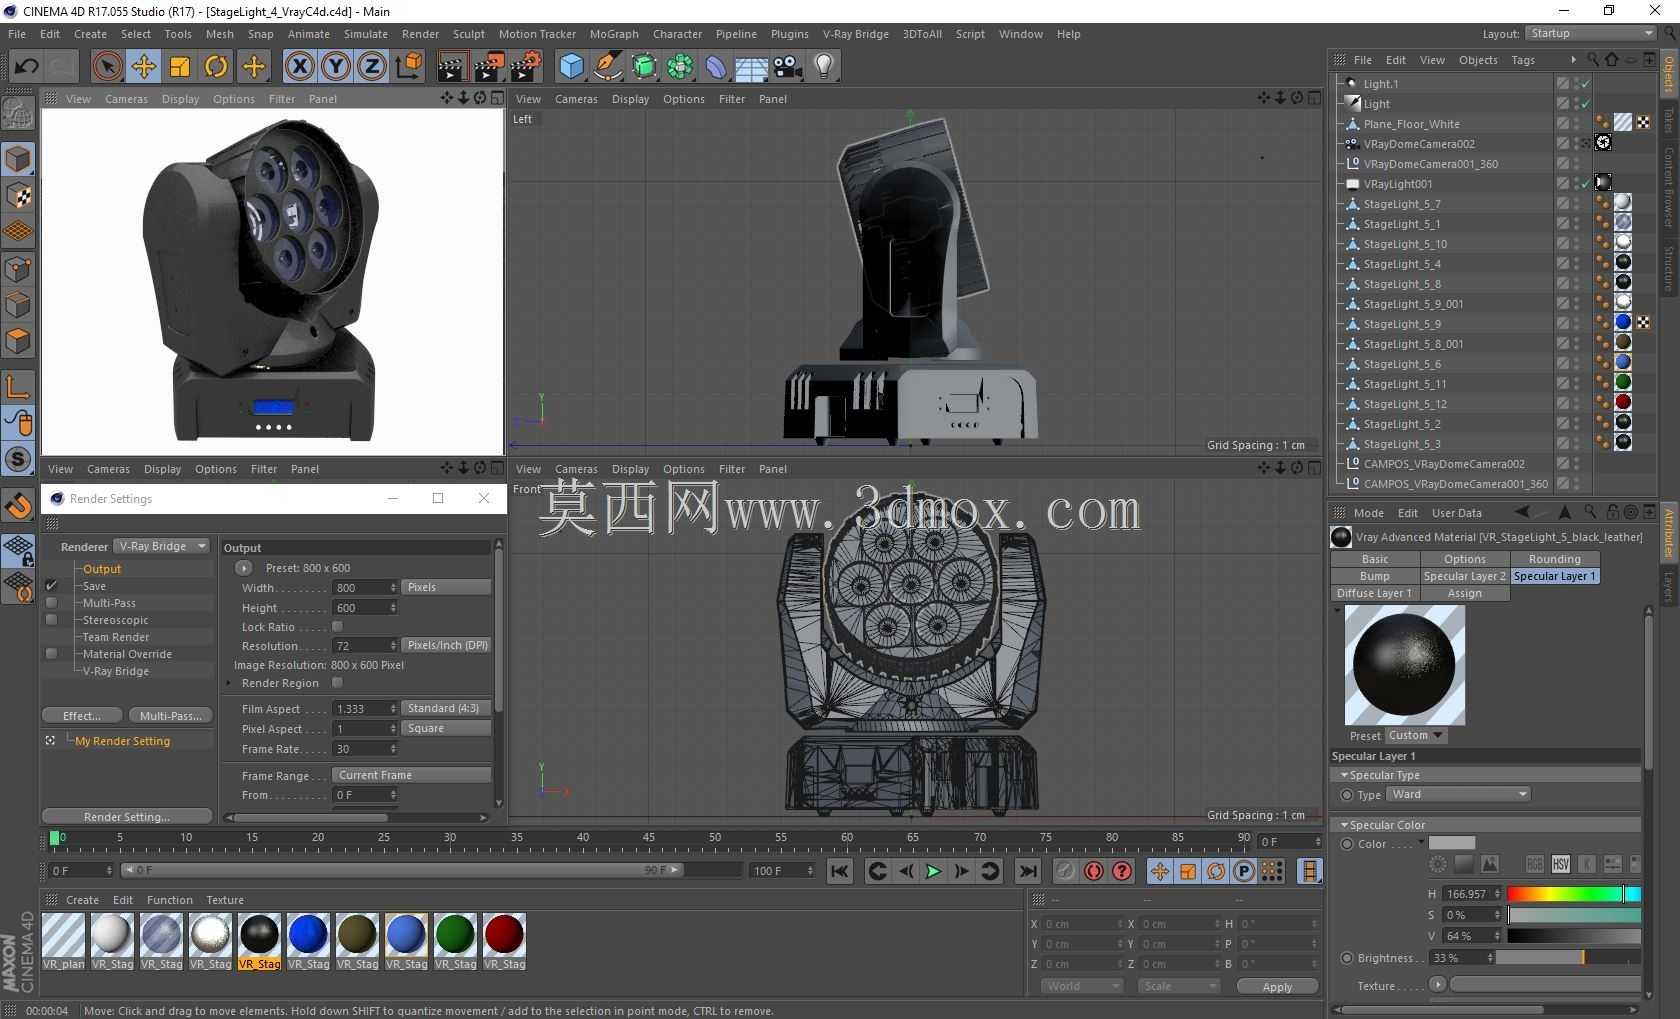Click Render View clapperboard icon
The width and height of the screenshot is (1680, 1019).
451,67
